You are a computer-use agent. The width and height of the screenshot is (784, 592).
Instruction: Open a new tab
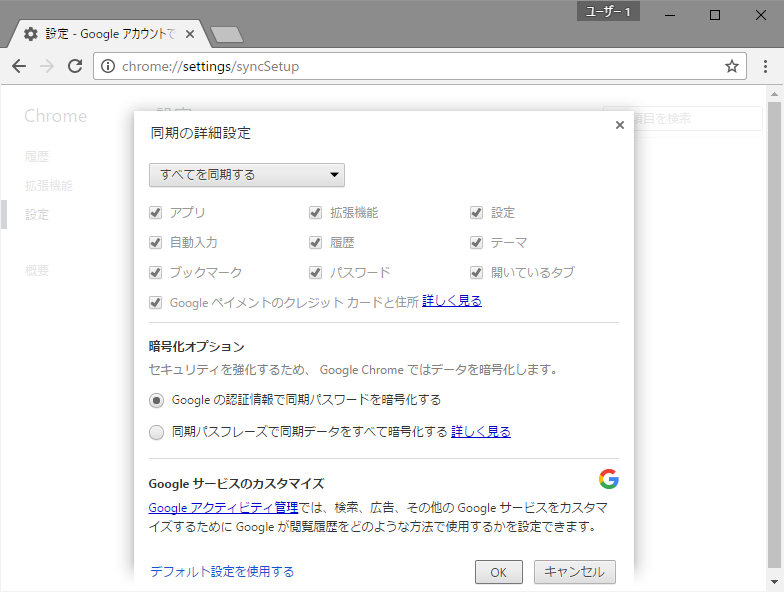pos(227,34)
